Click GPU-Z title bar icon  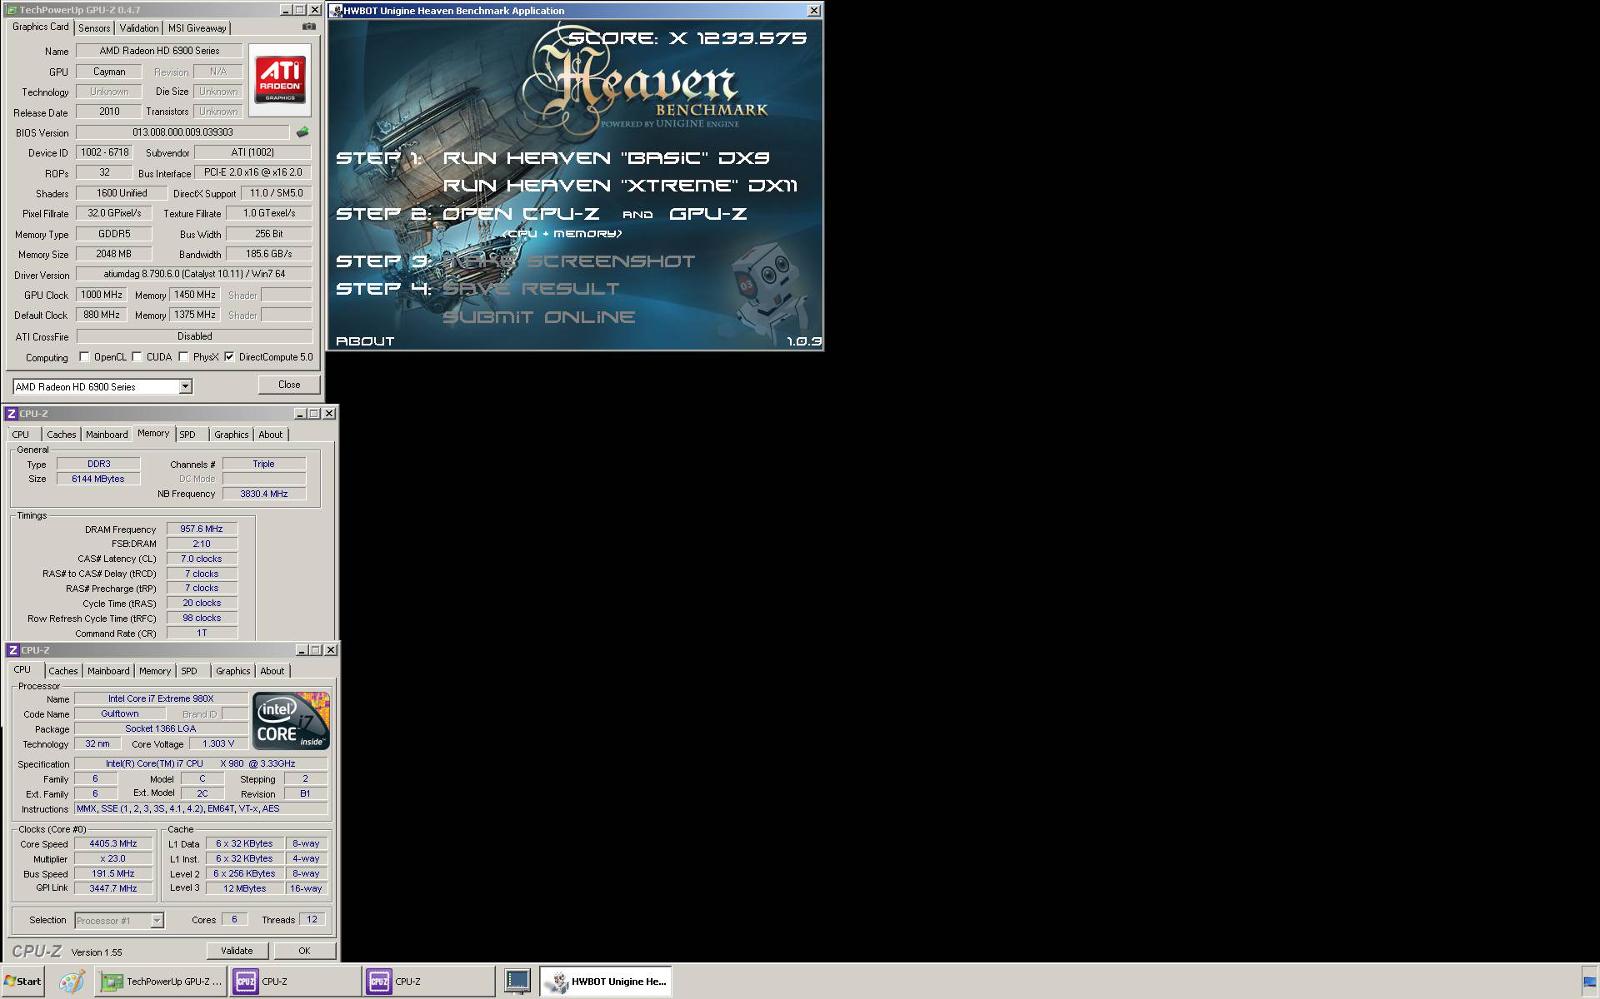[x=11, y=10]
